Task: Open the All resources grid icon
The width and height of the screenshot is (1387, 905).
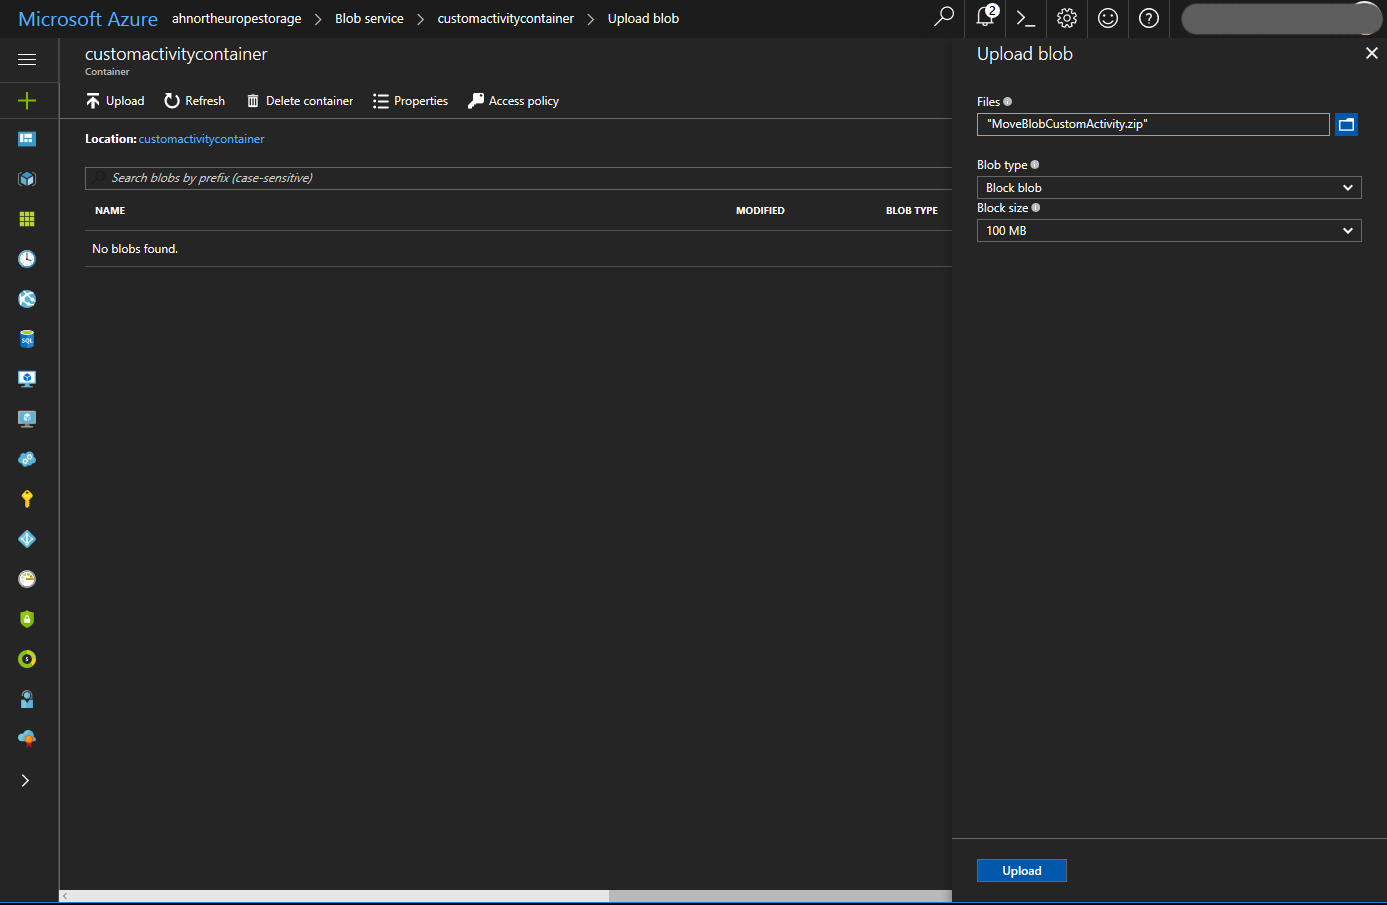Action: pos(27,219)
